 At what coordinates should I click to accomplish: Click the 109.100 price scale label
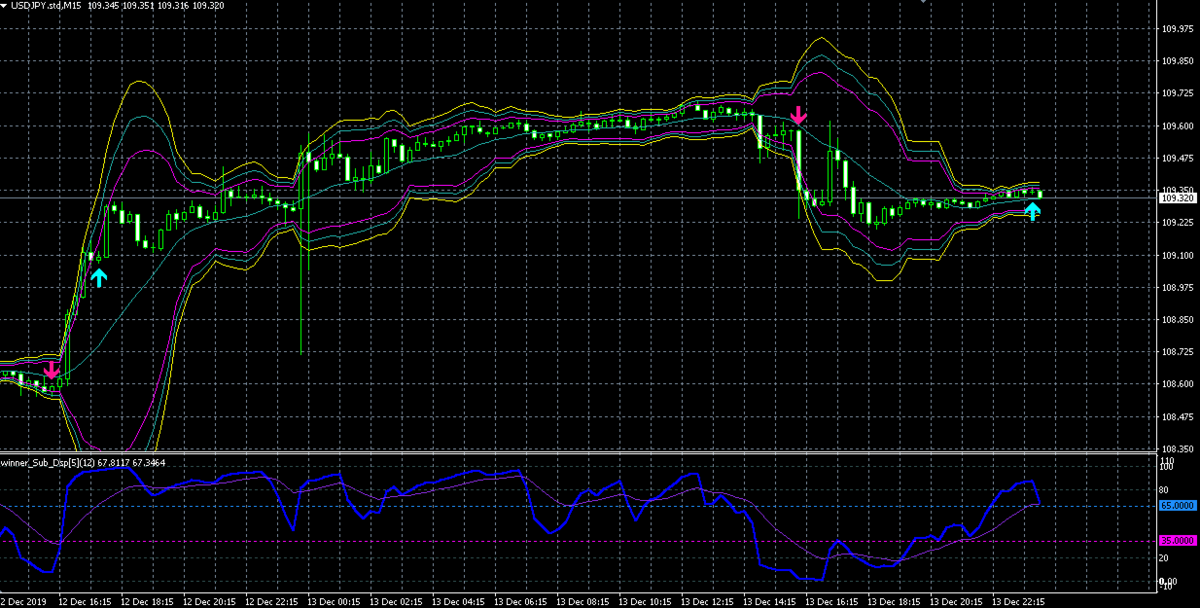coord(1178,255)
